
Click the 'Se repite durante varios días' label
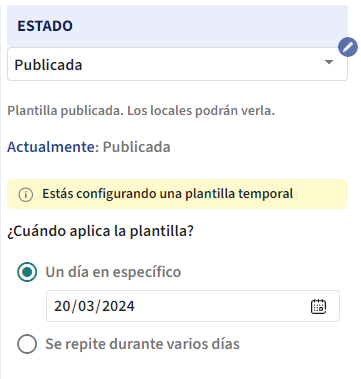point(143,344)
